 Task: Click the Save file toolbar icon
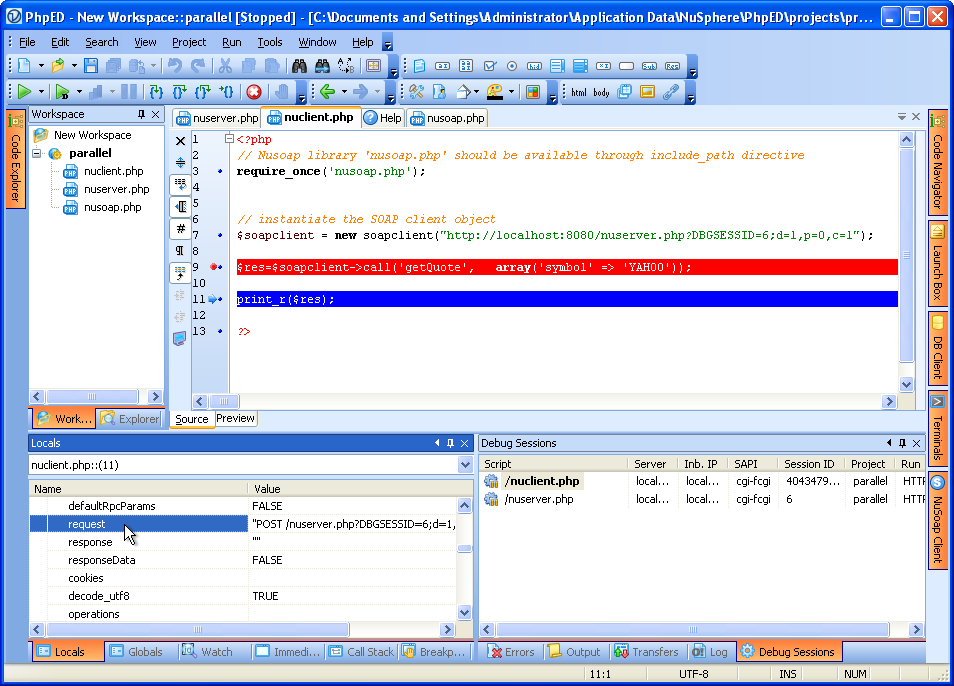[91, 66]
